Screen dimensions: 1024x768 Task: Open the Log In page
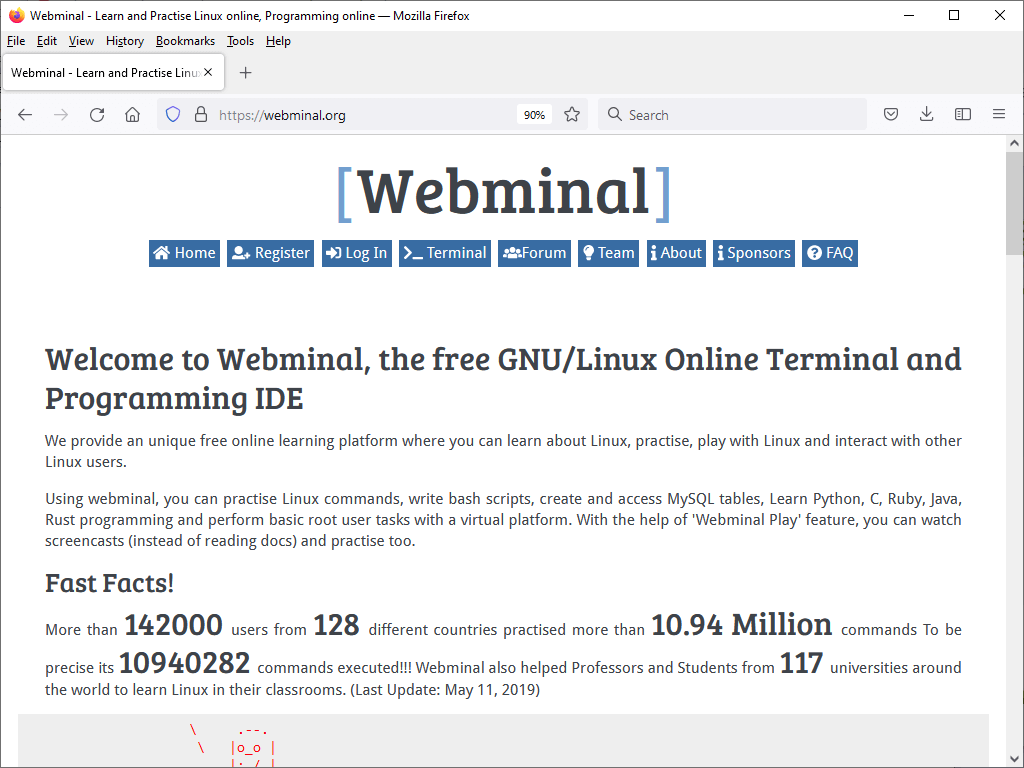point(357,253)
